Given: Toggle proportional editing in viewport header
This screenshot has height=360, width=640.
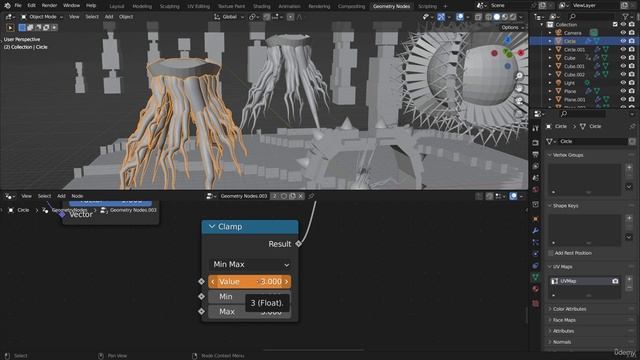Looking at the screenshot, I should (x=290, y=17).
